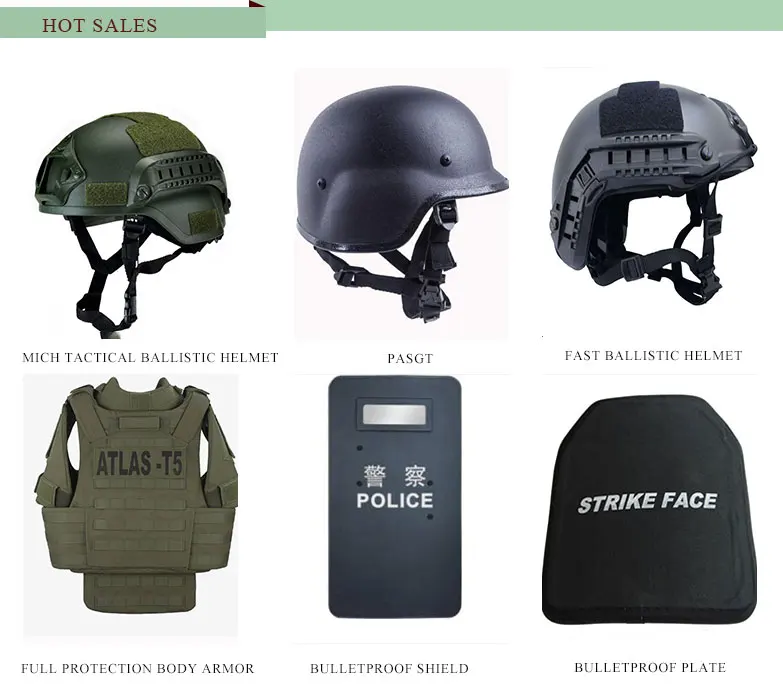This screenshot has height=695, width=783.
Task: Open the black PASGT helmet photo
Action: tap(401, 205)
